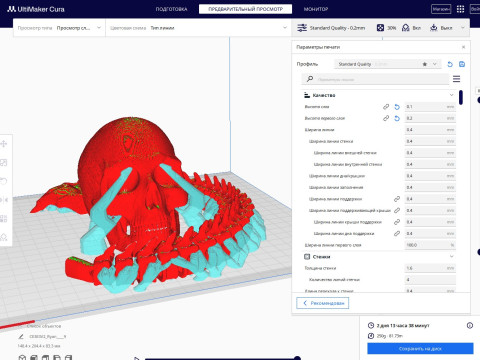Collapse the Стенки section chevron
The image size is (480, 360).
[x=451, y=257]
